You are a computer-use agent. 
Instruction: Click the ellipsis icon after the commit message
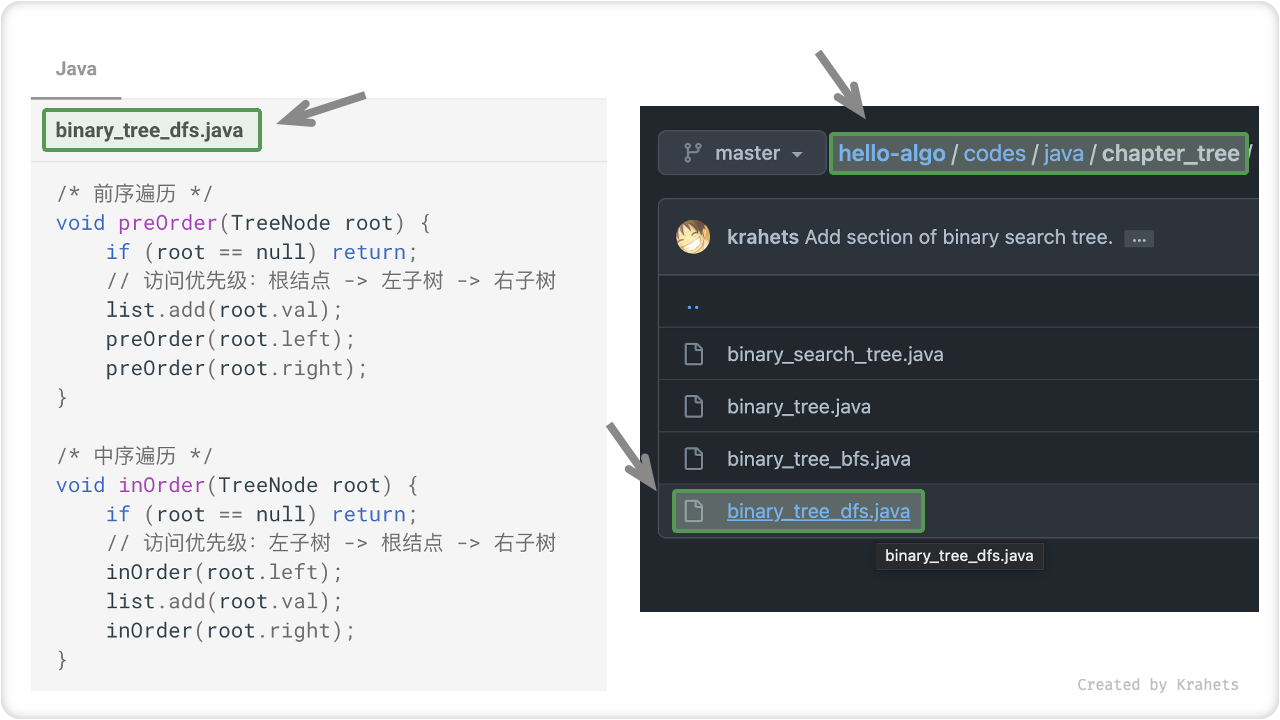click(x=1138, y=238)
